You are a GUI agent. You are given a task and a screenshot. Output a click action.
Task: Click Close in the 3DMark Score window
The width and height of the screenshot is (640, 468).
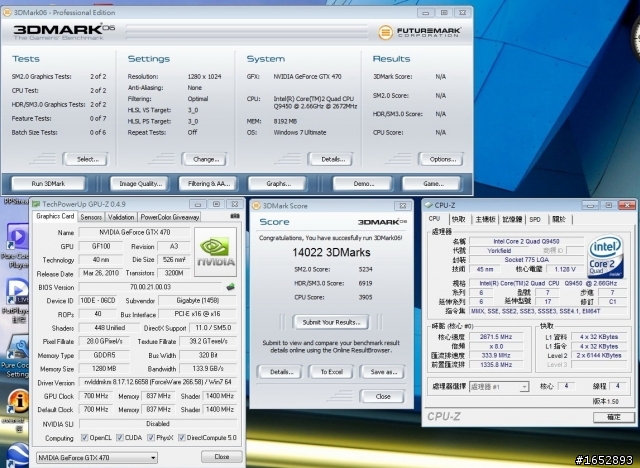(x=383, y=396)
